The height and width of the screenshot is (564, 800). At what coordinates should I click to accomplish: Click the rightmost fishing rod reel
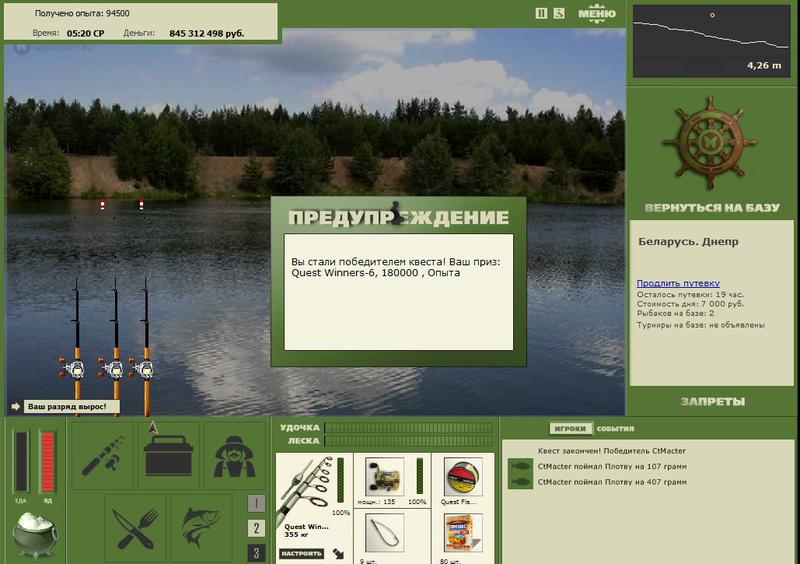pyautogui.click(x=142, y=369)
